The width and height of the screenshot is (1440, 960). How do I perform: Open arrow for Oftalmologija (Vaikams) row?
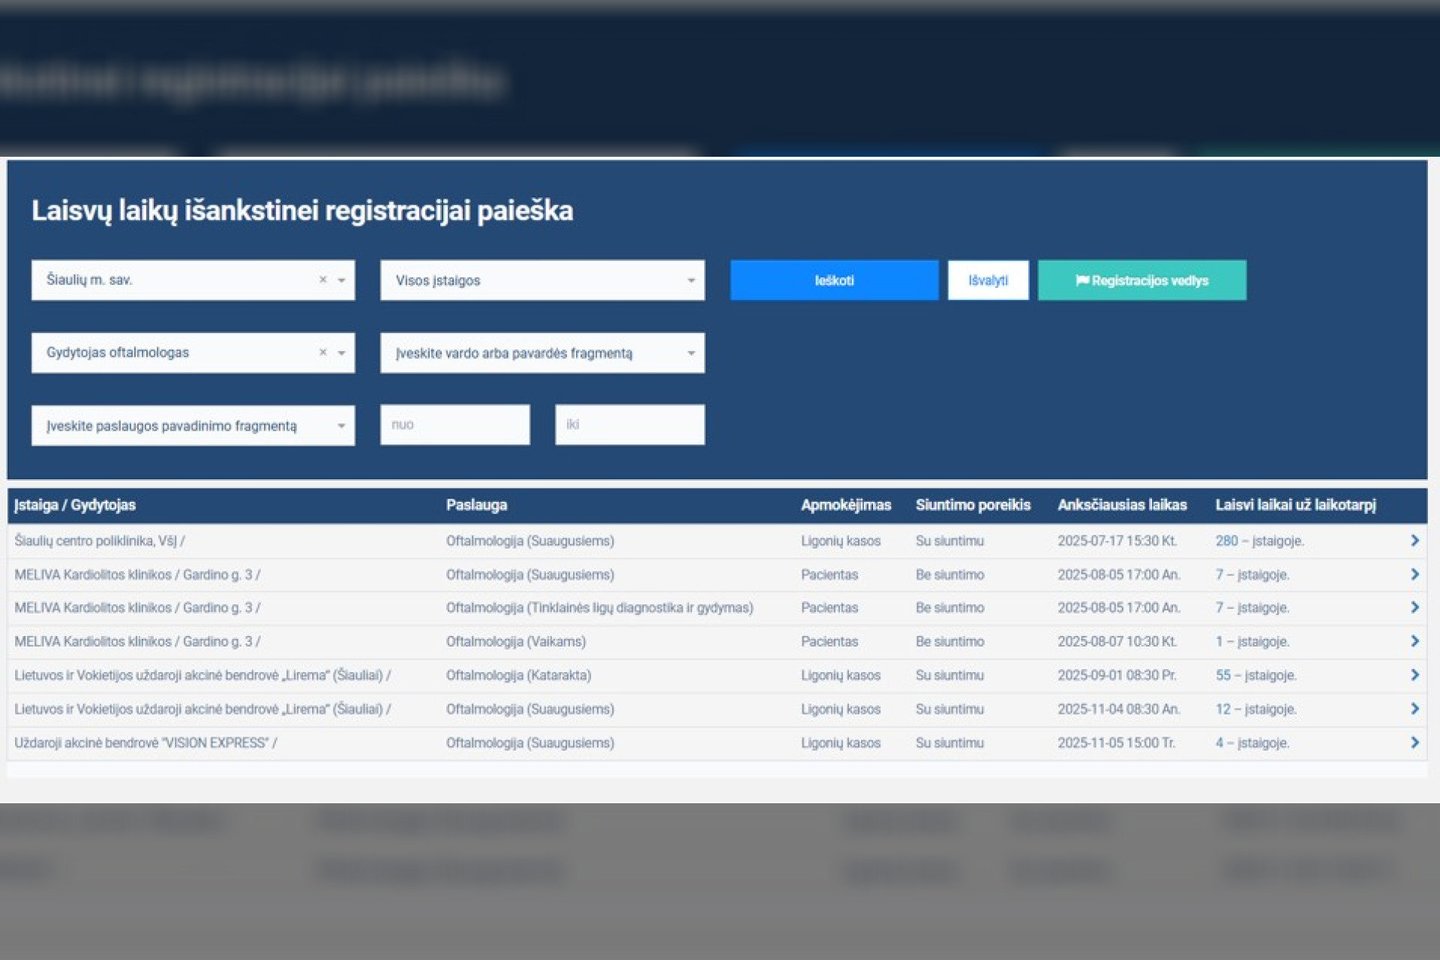(x=1414, y=641)
